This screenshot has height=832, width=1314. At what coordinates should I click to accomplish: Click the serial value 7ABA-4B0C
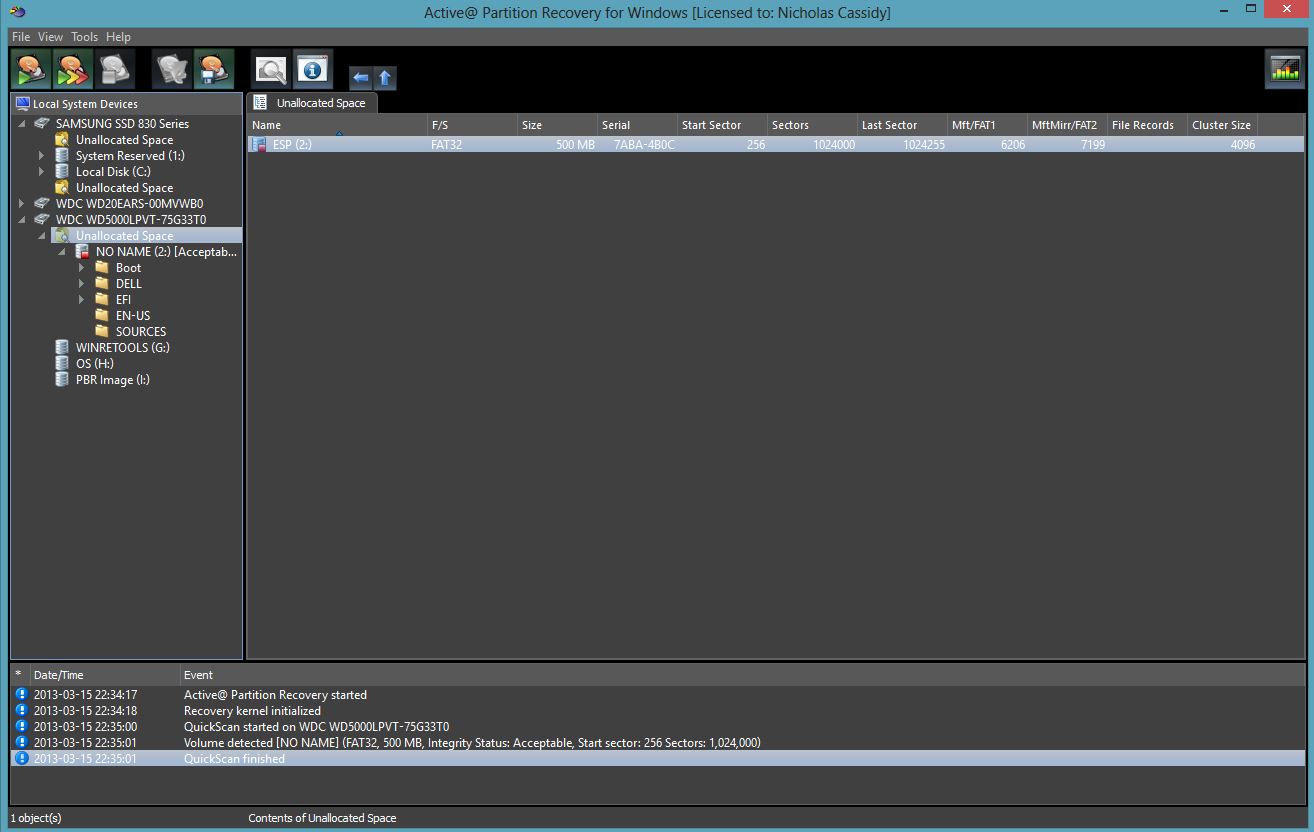[x=644, y=145]
